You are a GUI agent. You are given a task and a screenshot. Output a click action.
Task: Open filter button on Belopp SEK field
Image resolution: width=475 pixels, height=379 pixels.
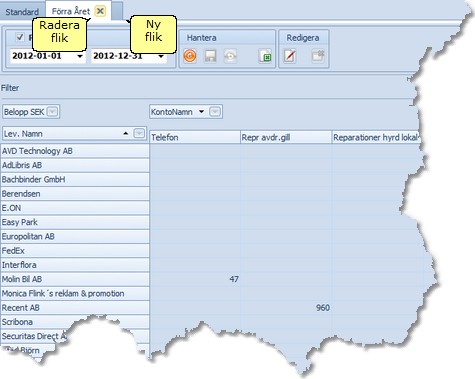(52, 111)
